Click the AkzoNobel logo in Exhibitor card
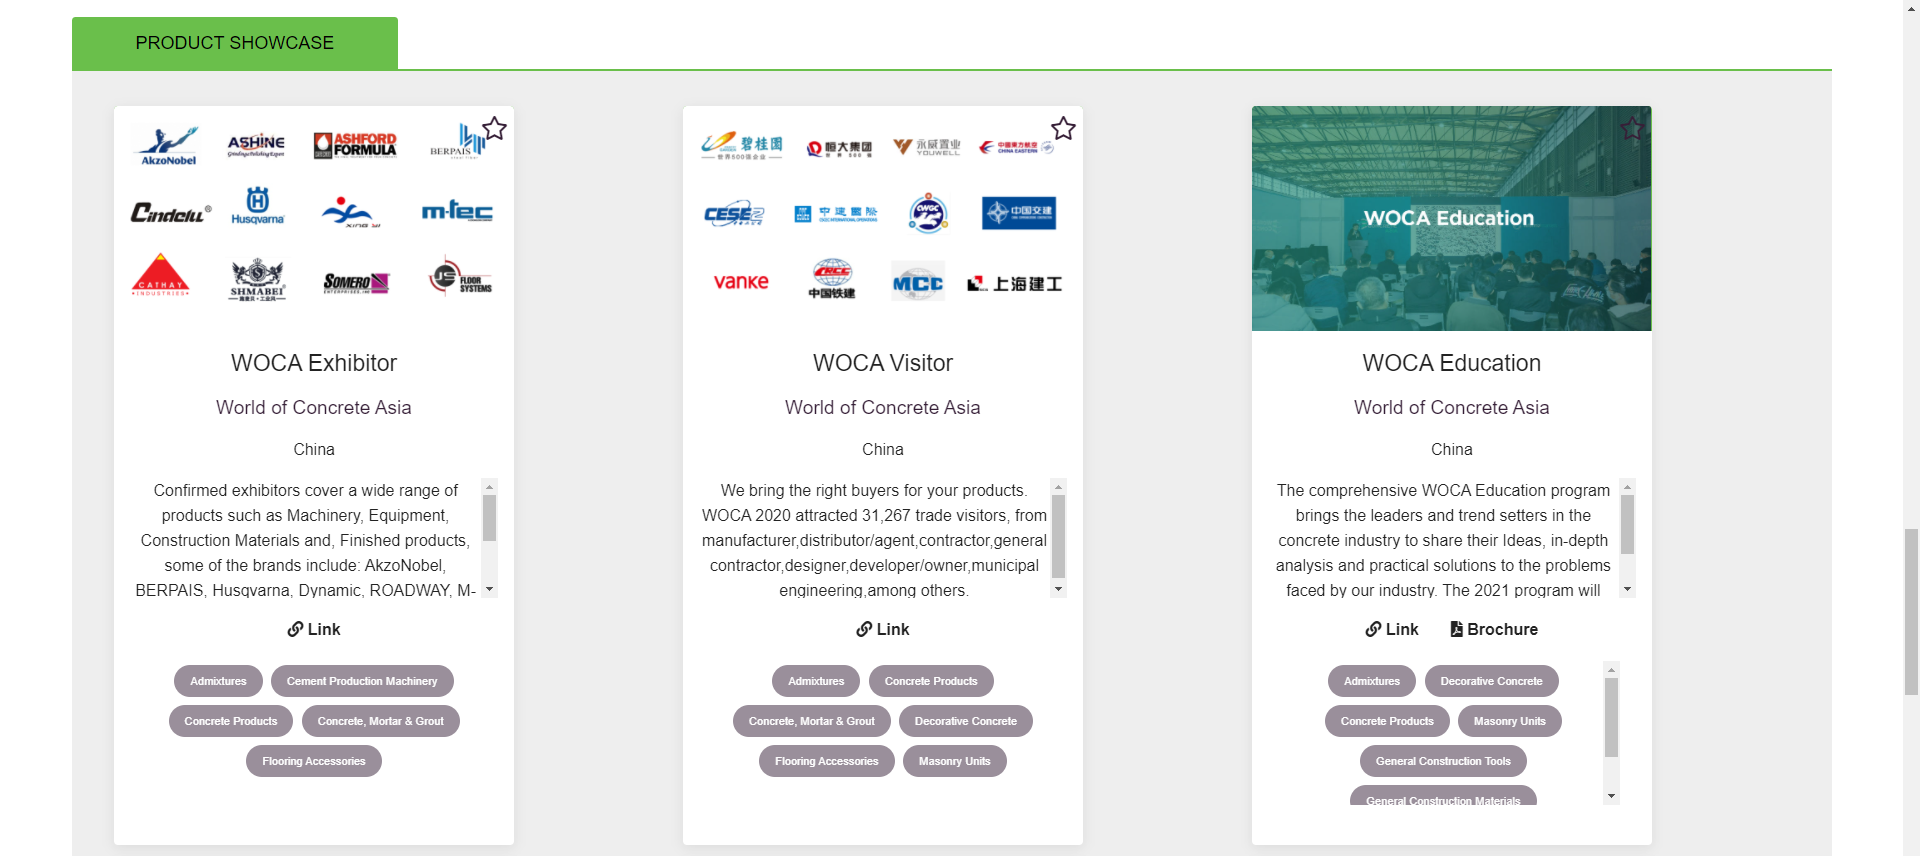Screen dimensions: 1920x856 [x=168, y=146]
